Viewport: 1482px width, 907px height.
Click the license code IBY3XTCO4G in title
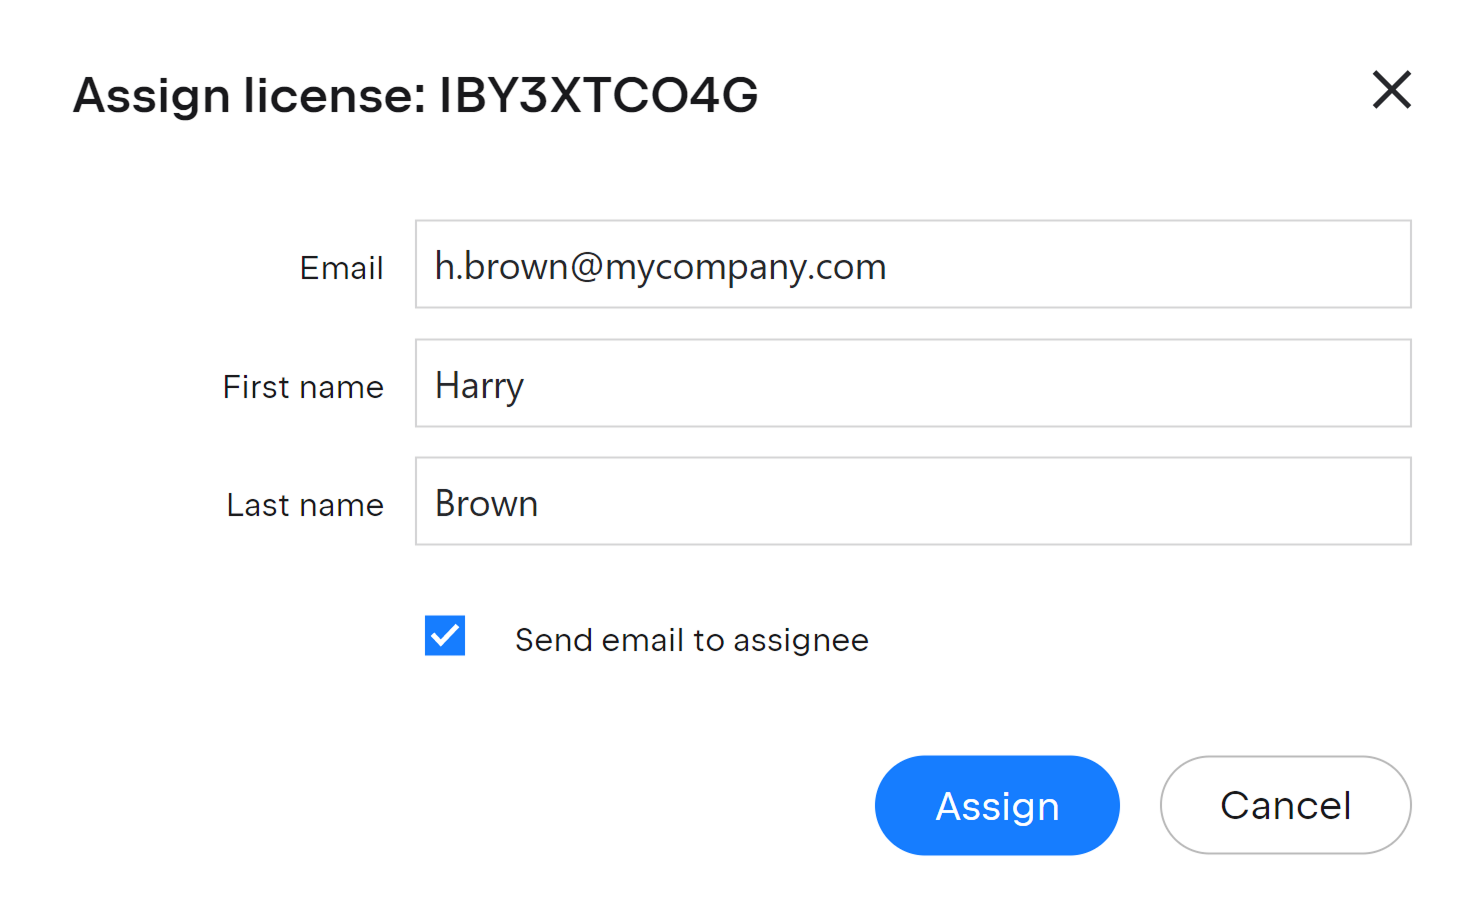click(x=598, y=96)
